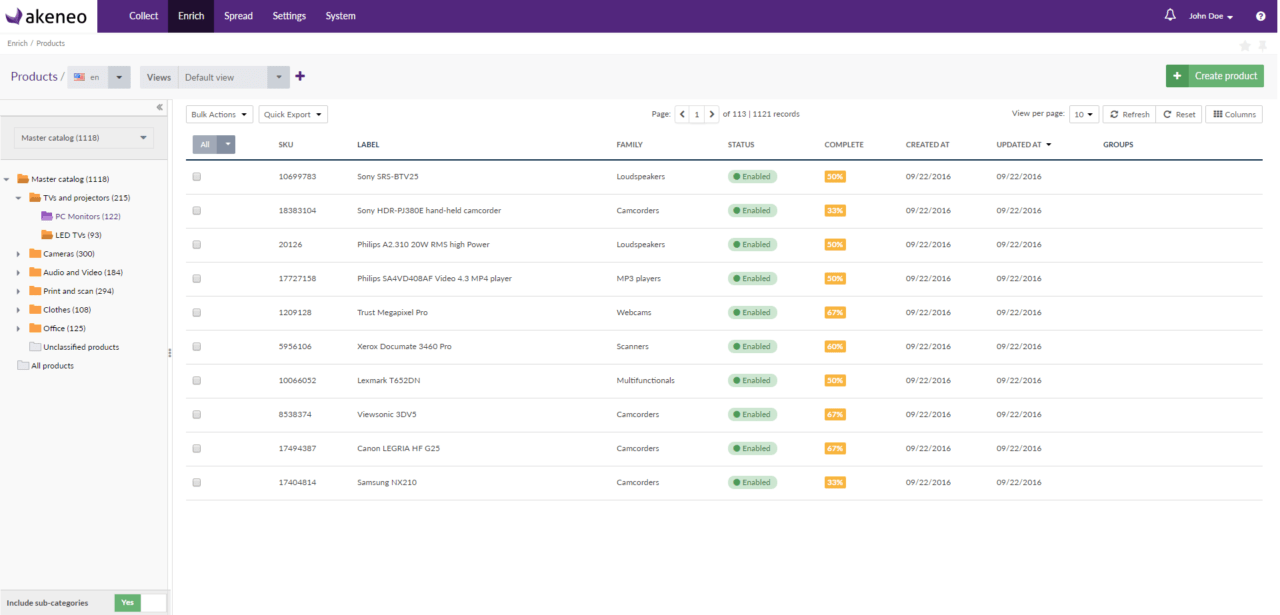Image resolution: width=1280 pixels, height=615 pixels.
Task: Open the Spread menu
Action: click(x=238, y=16)
